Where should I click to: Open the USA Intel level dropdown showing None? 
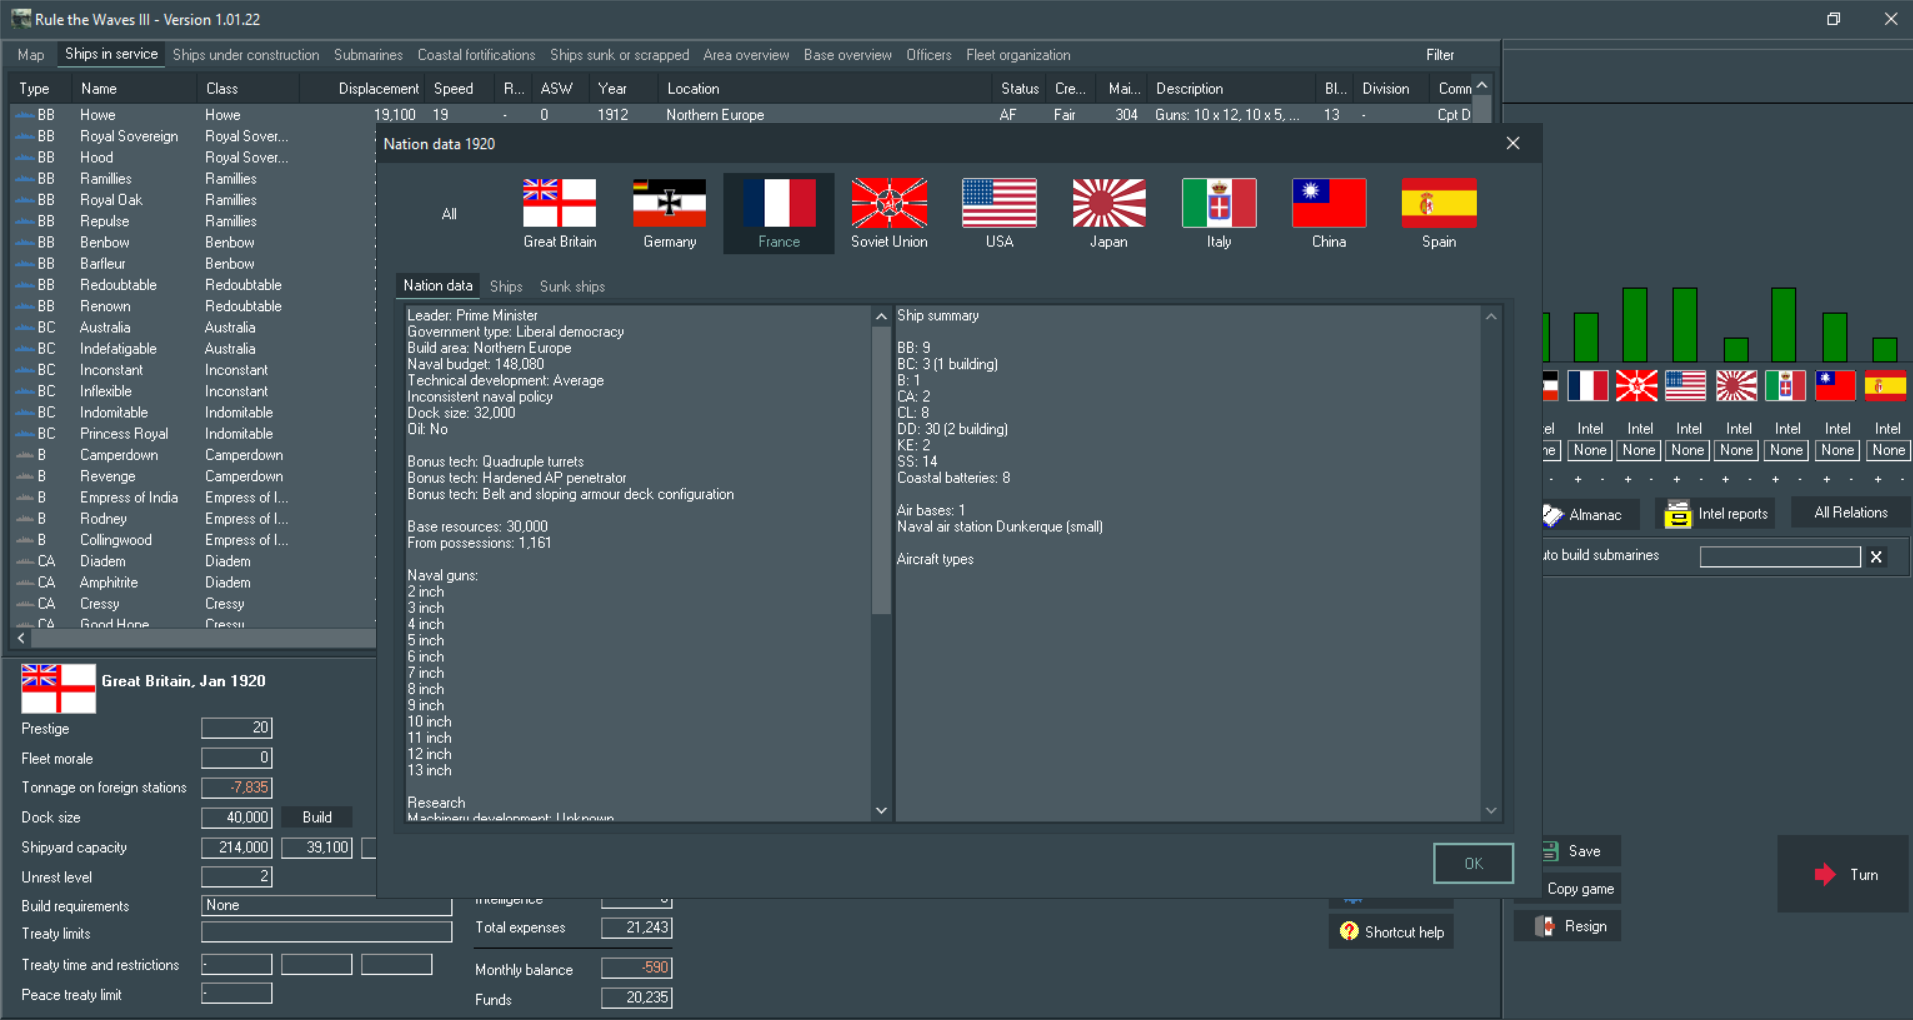[1687, 450]
